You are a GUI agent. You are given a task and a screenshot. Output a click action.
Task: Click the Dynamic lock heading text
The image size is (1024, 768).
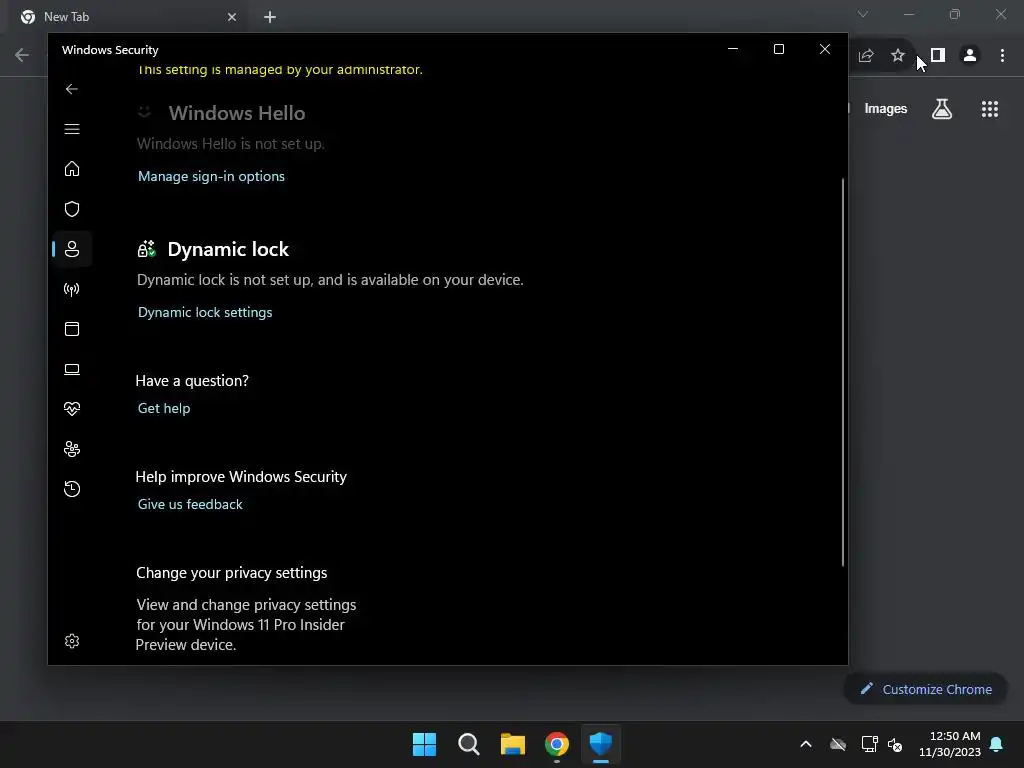coord(228,249)
